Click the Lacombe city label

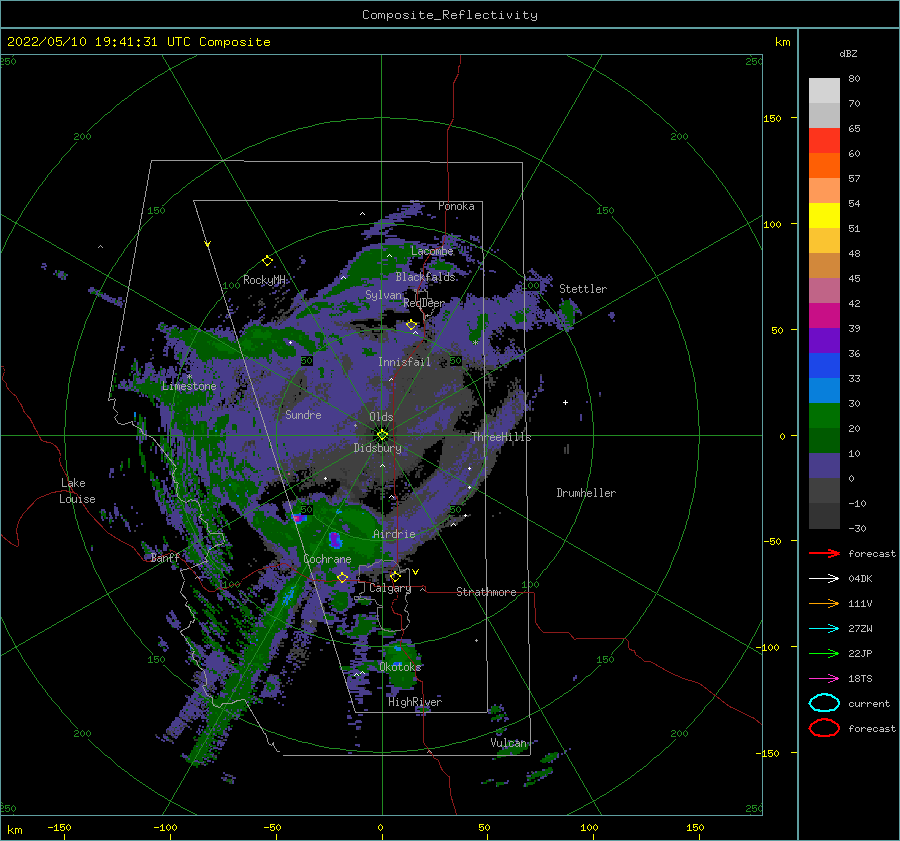coord(432,251)
